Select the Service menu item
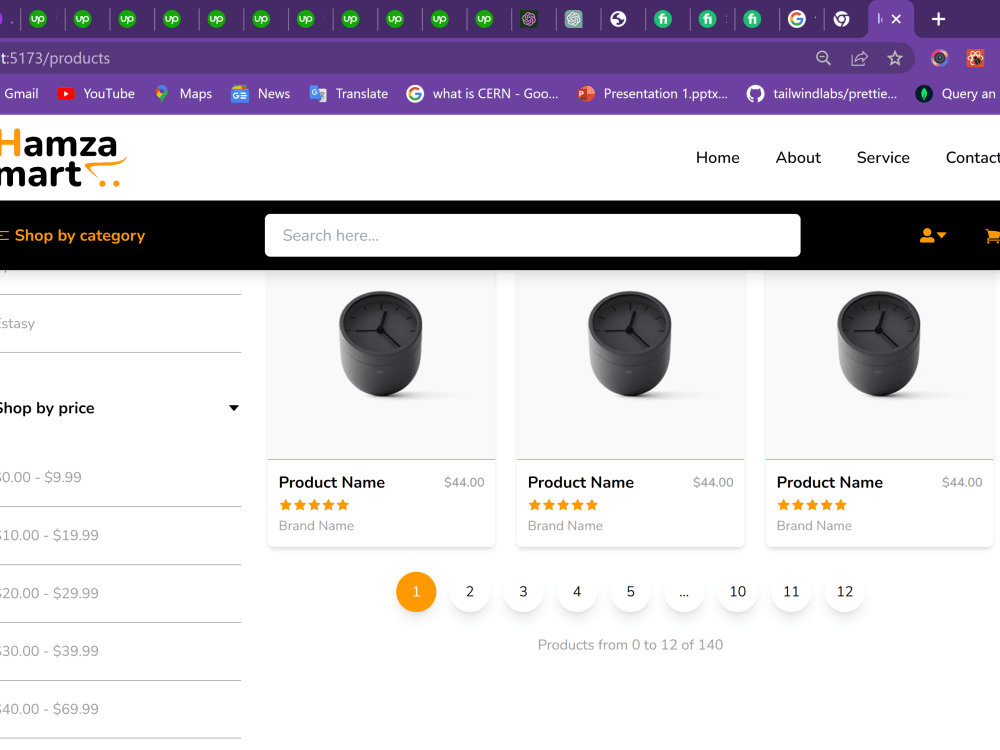 (x=883, y=157)
